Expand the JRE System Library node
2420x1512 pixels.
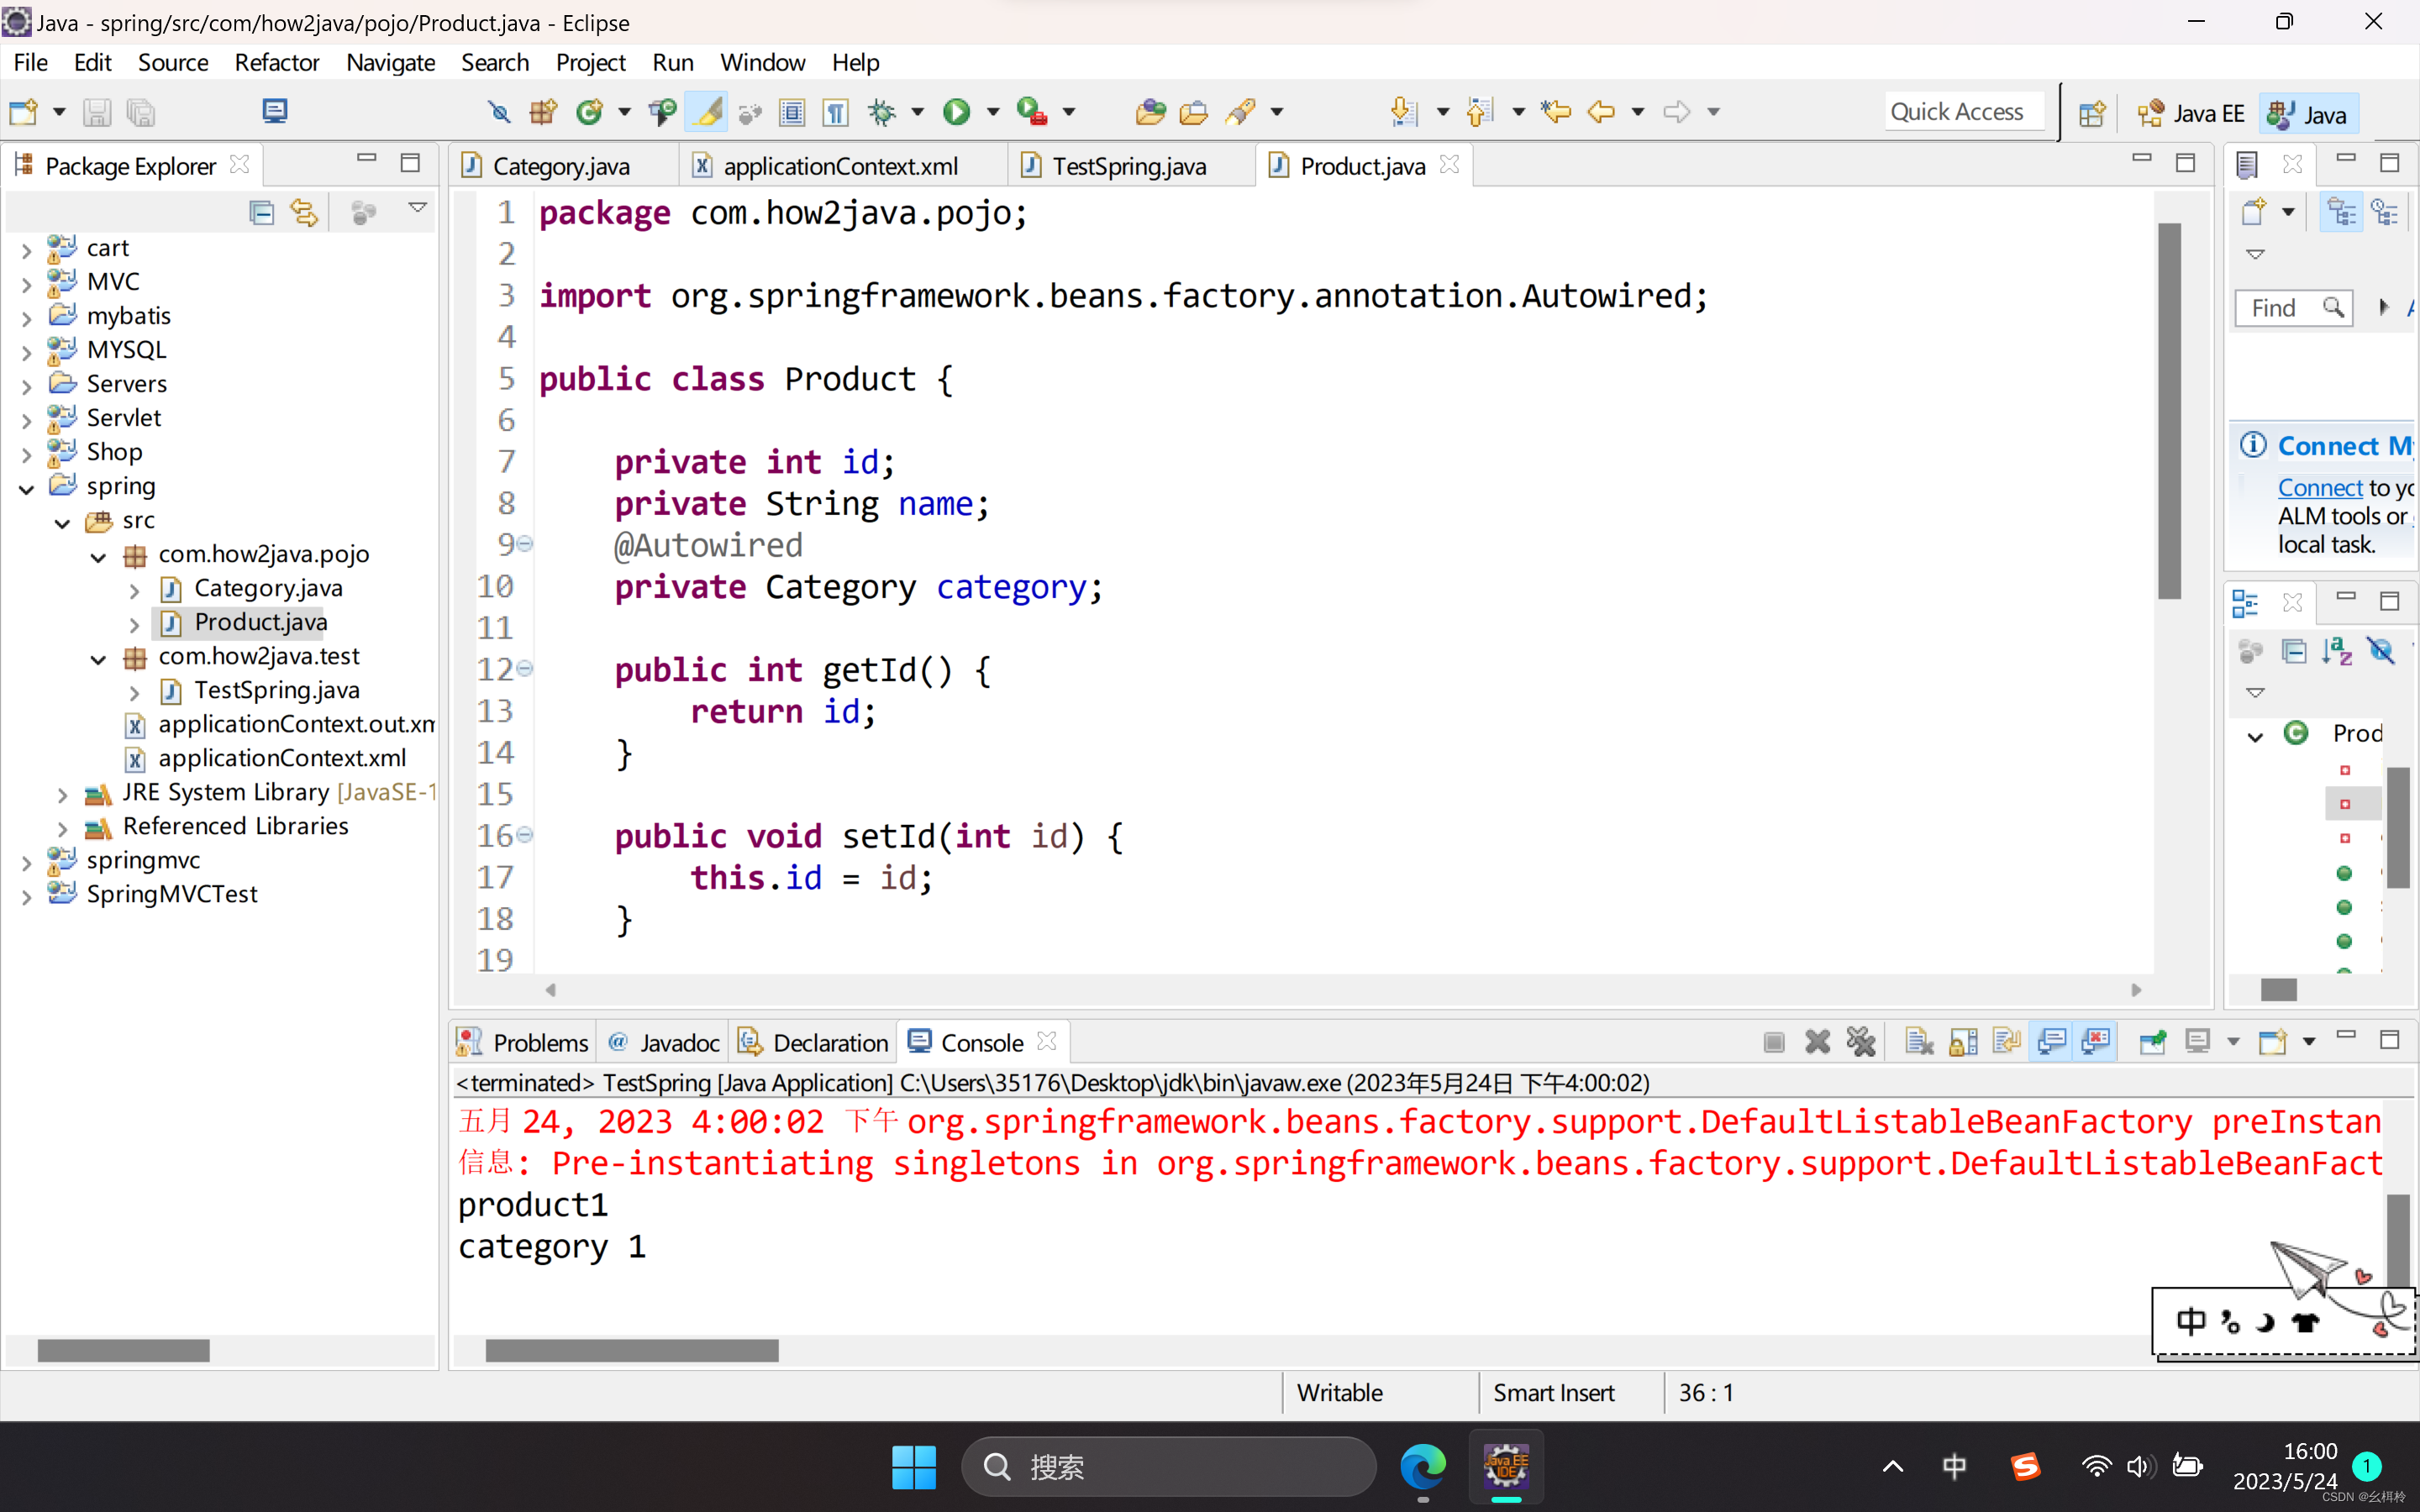coord(62,794)
